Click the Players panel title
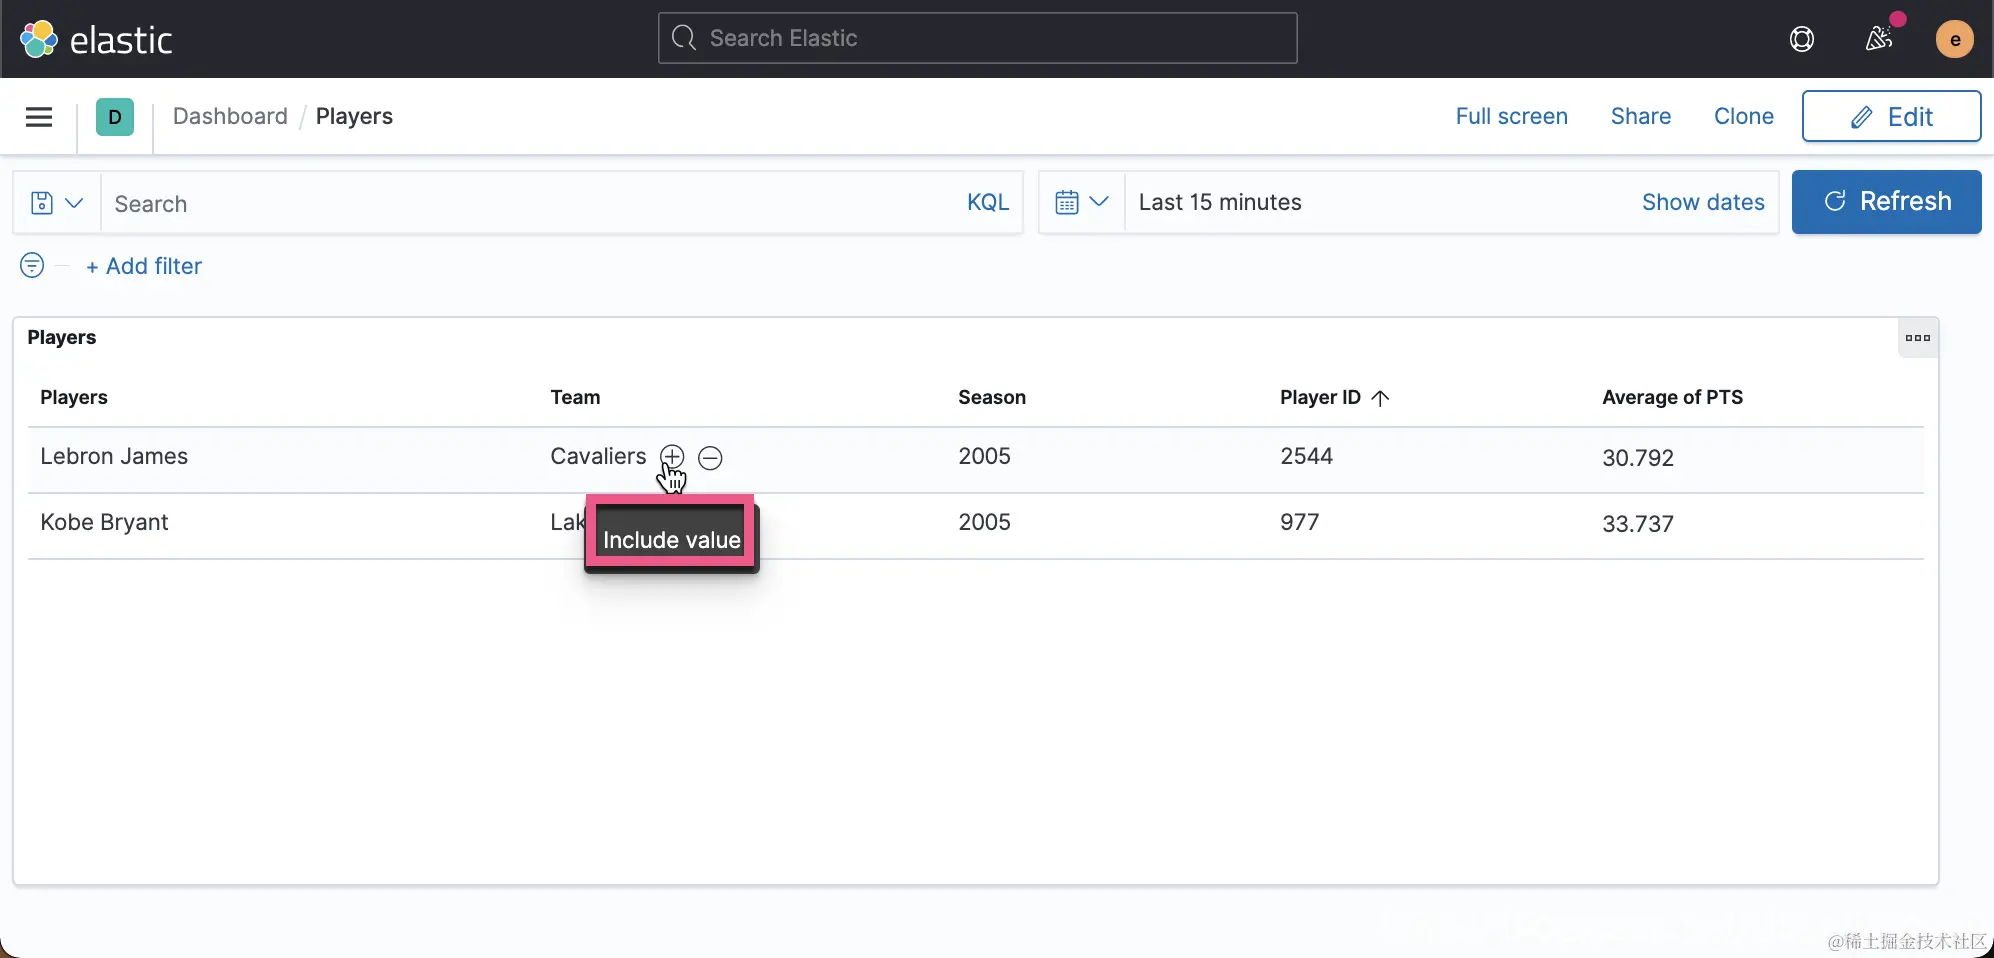 (62, 337)
